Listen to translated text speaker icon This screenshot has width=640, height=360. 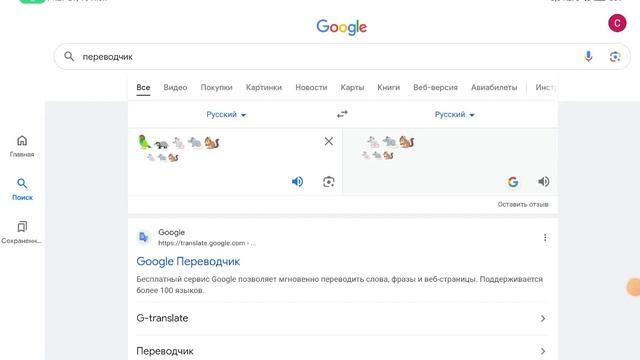[x=543, y=182]
